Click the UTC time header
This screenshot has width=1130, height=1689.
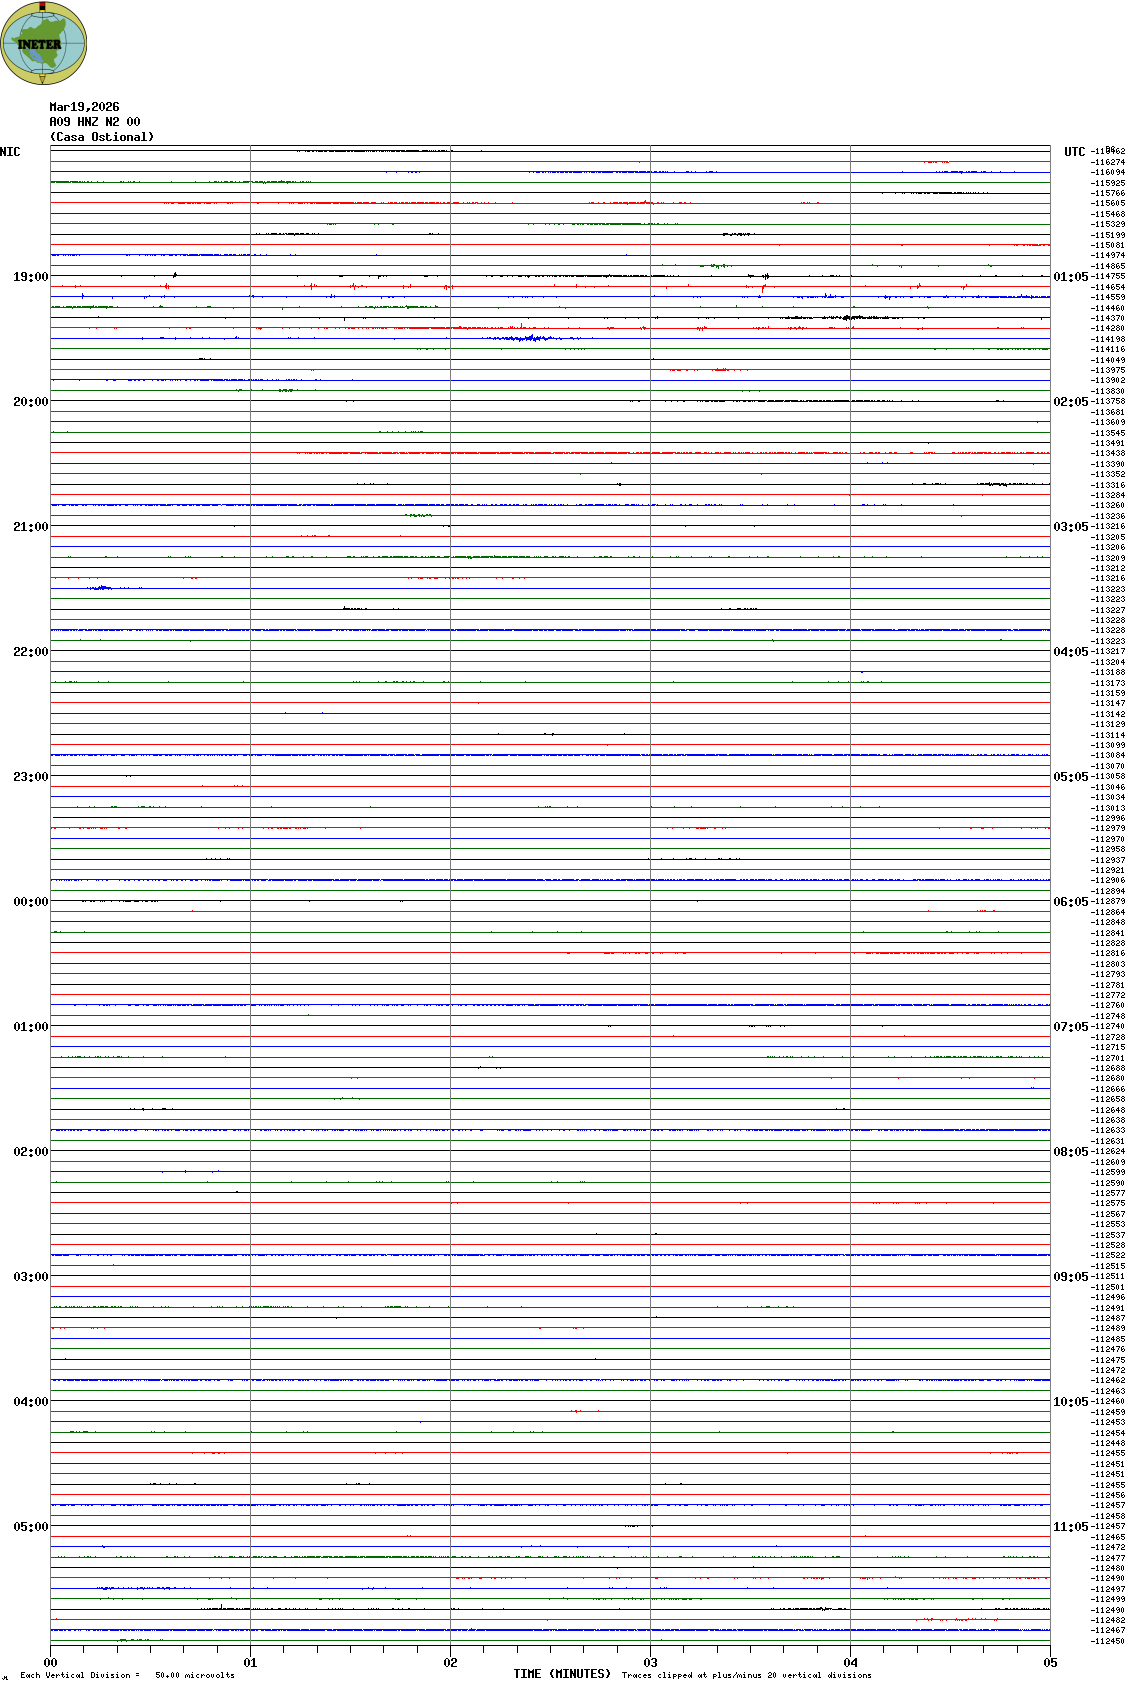tap(1074, 152)
